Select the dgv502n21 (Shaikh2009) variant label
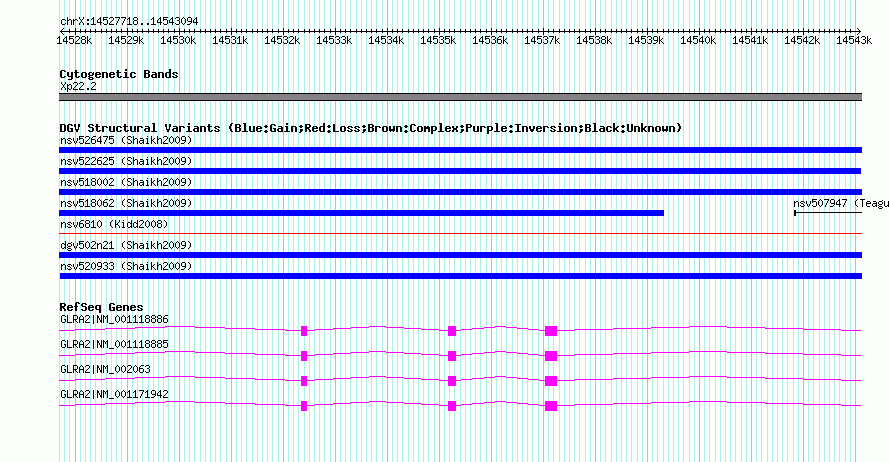Screen dimensions: 890x462 coord(126,245)
